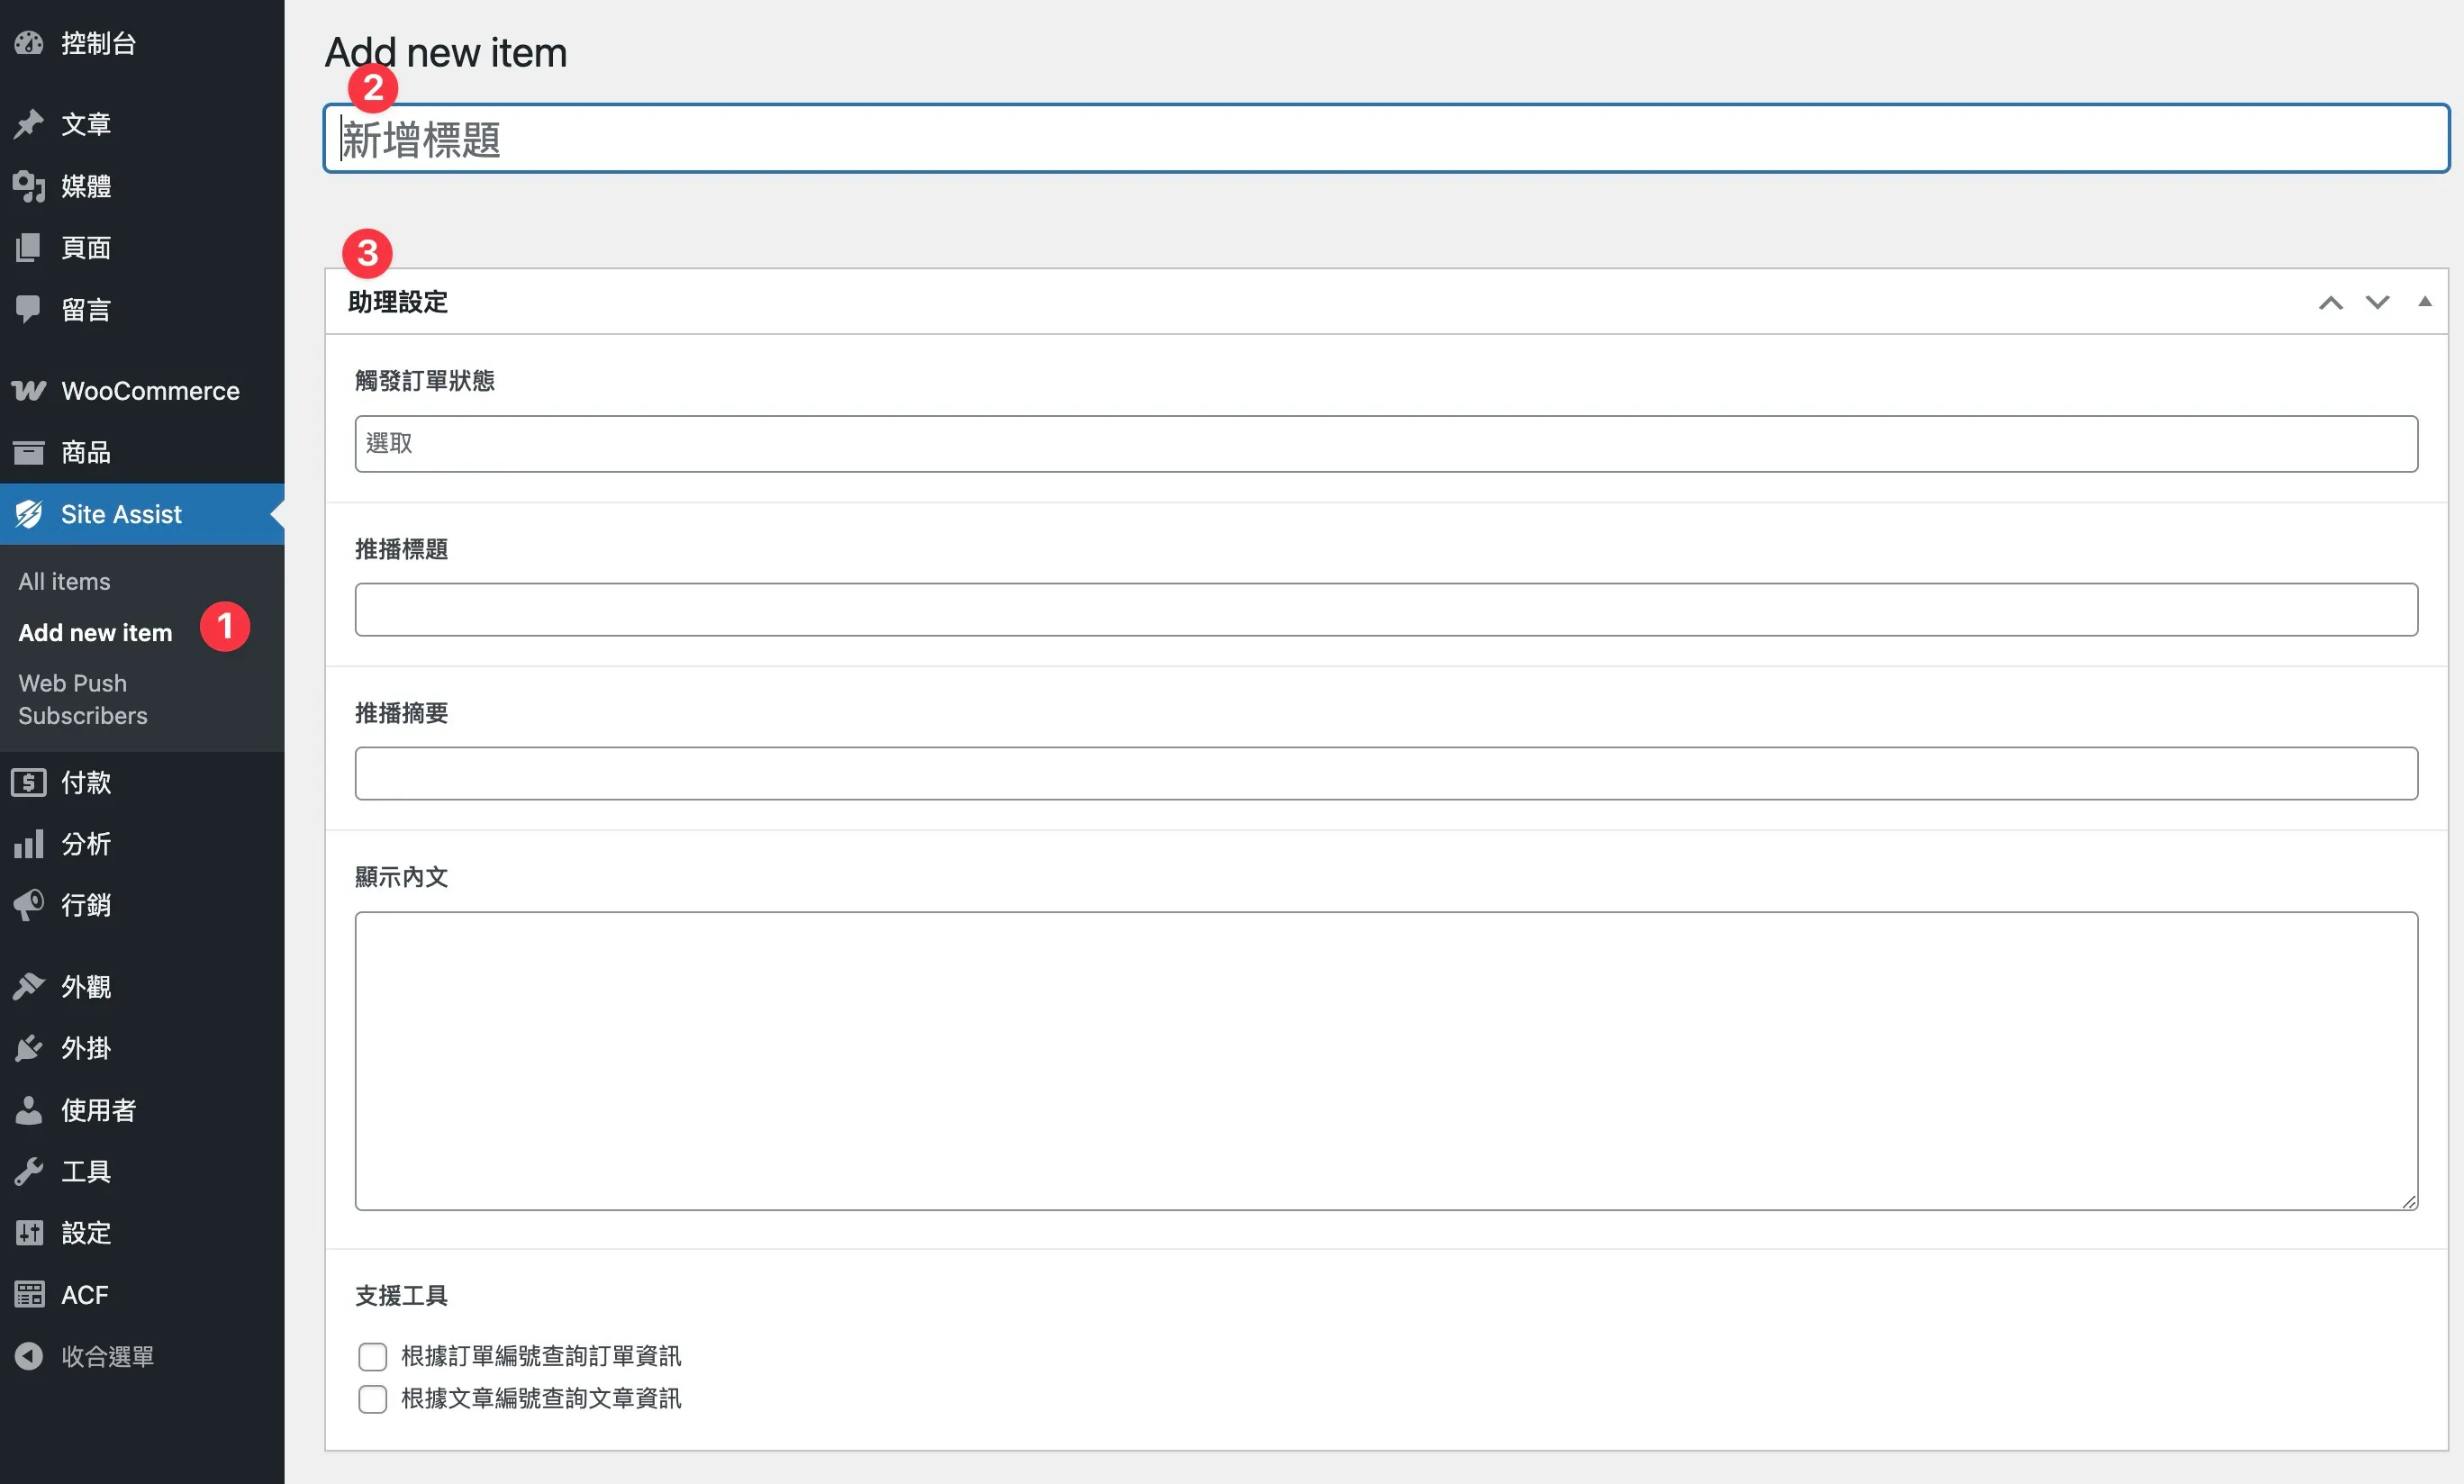Open the 媒體 media library icon
This screenshot has width=2464, height=1484.
click(29, 186)
